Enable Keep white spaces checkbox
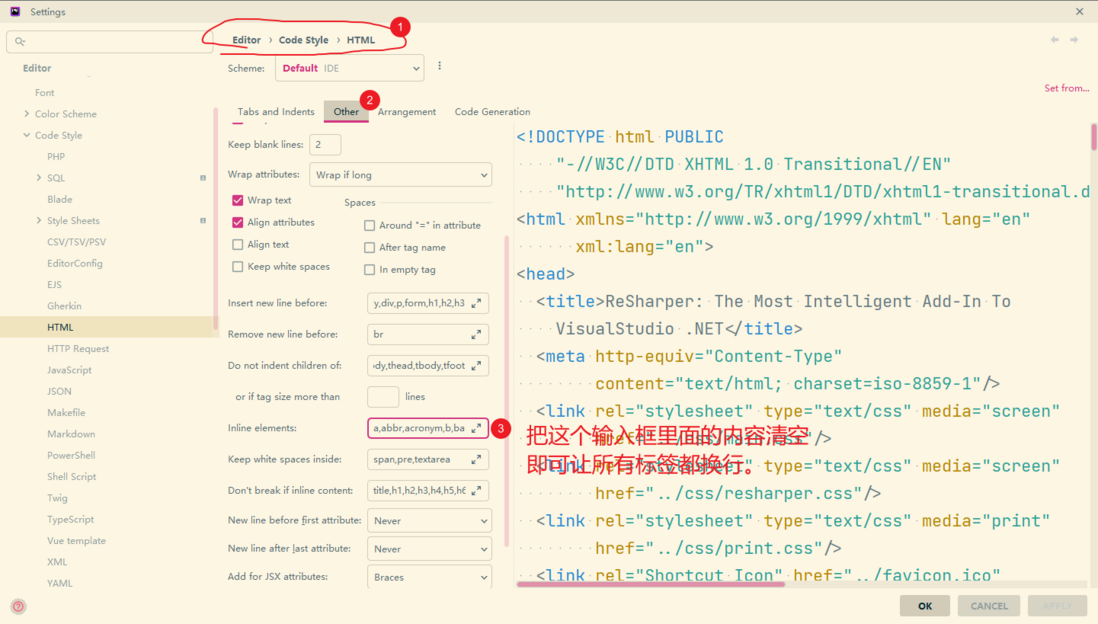 pos(238,267)
